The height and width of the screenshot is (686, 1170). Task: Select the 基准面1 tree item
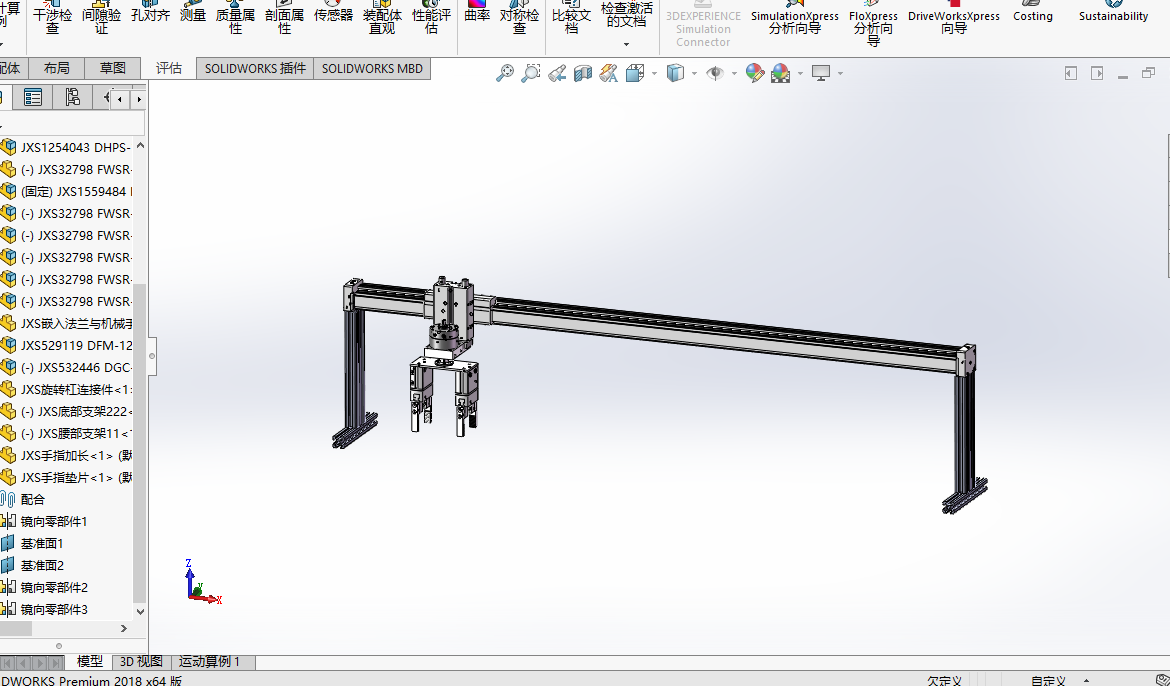(42, 543)
